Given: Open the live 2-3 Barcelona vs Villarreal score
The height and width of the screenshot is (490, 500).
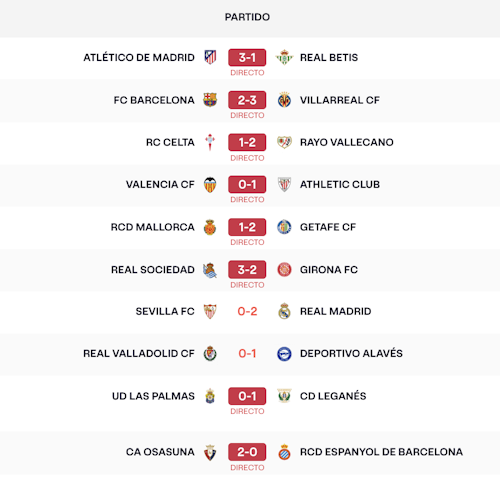Looking at the screenshot, I should pyautogui.click(x=247, y=100).
